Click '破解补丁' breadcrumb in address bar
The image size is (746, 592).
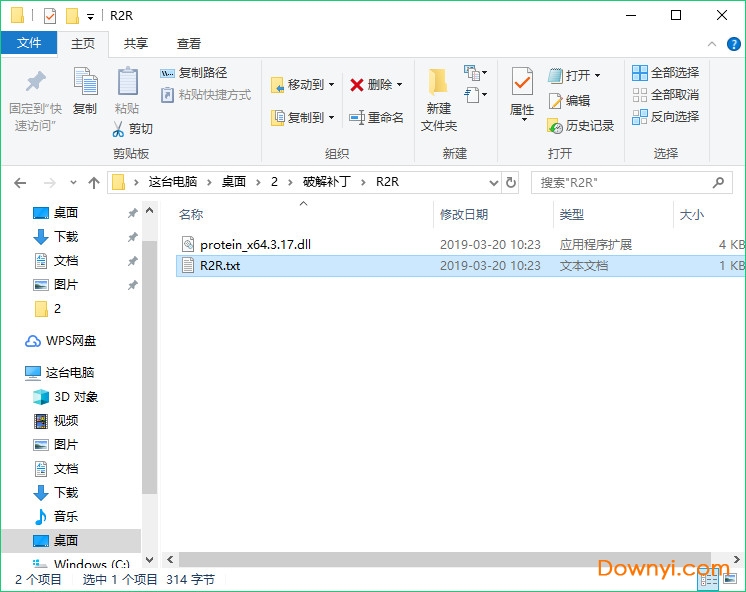(x=327, y=182)
